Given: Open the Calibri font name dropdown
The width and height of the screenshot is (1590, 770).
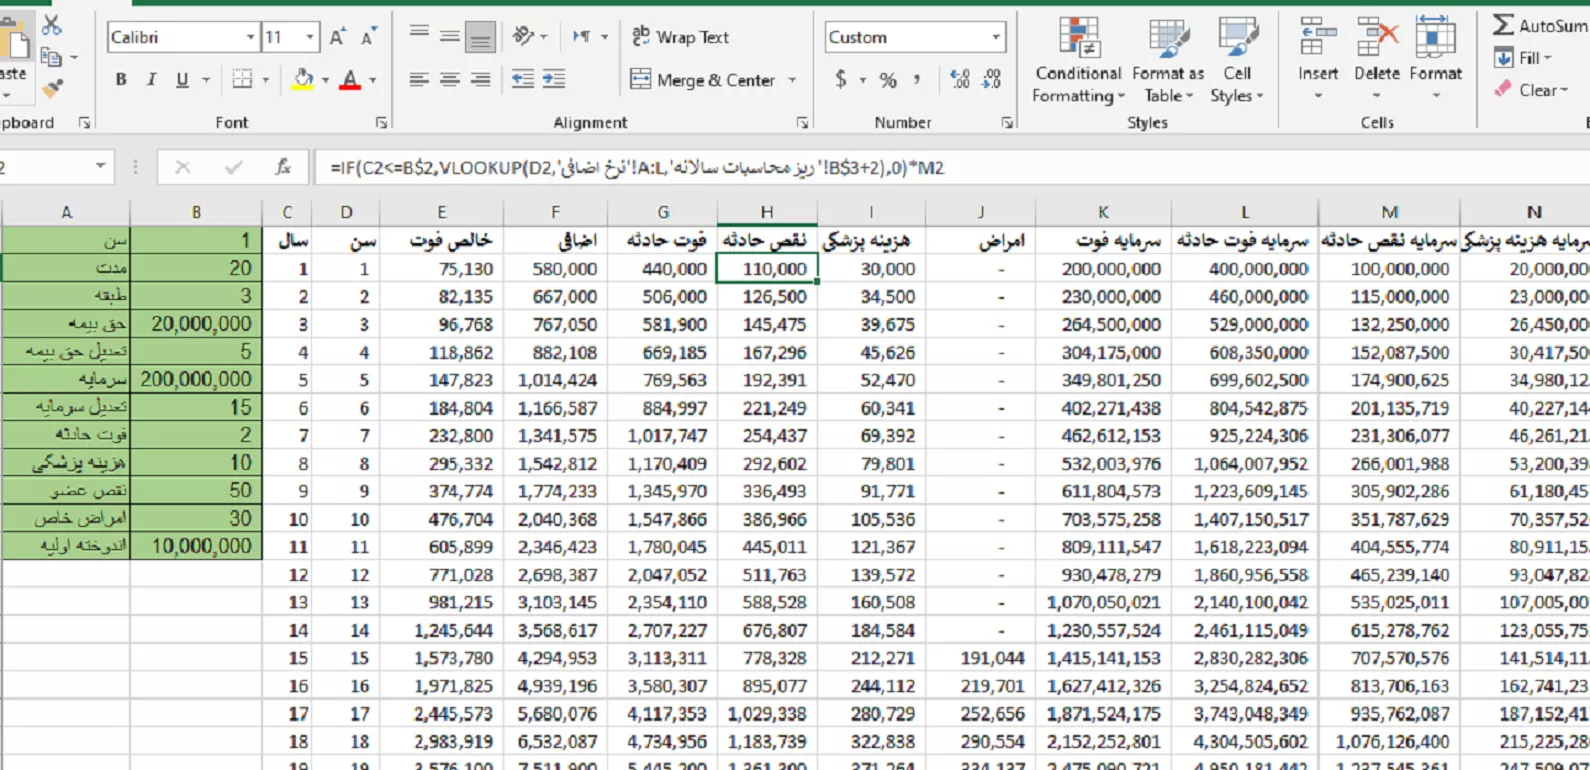Looking at the screenshot, I should coord(250,37).
